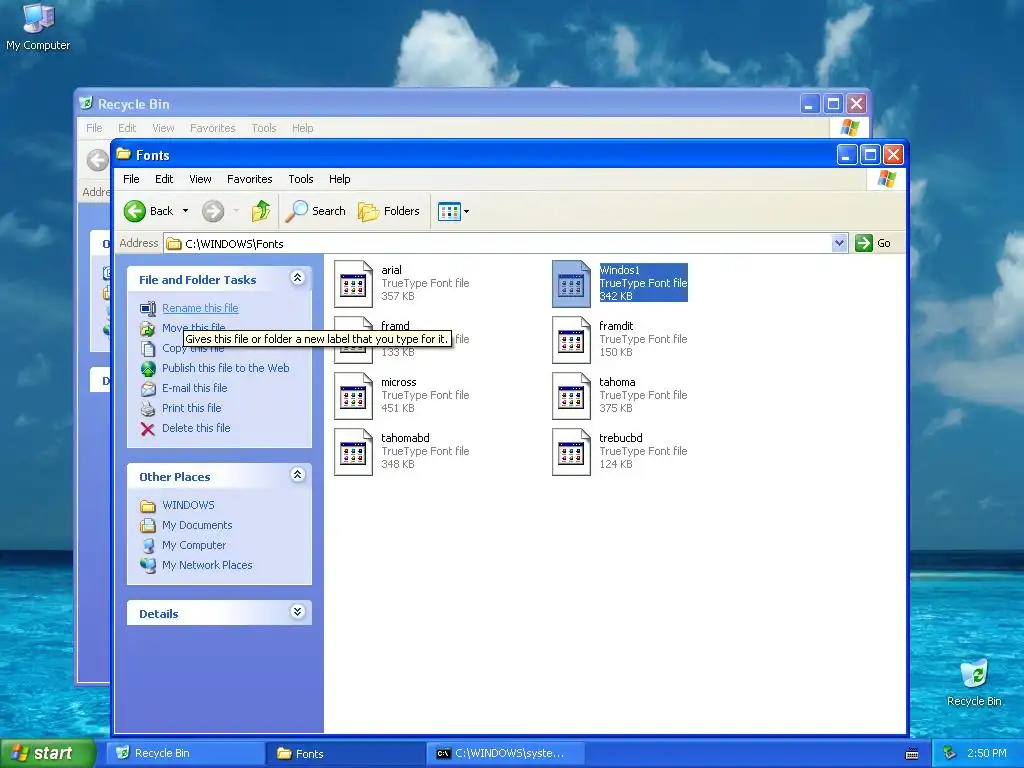The height and width of the screenshot is (768, 1024).
Task: Expand the Details panel
Action: (x=297, y=612)
